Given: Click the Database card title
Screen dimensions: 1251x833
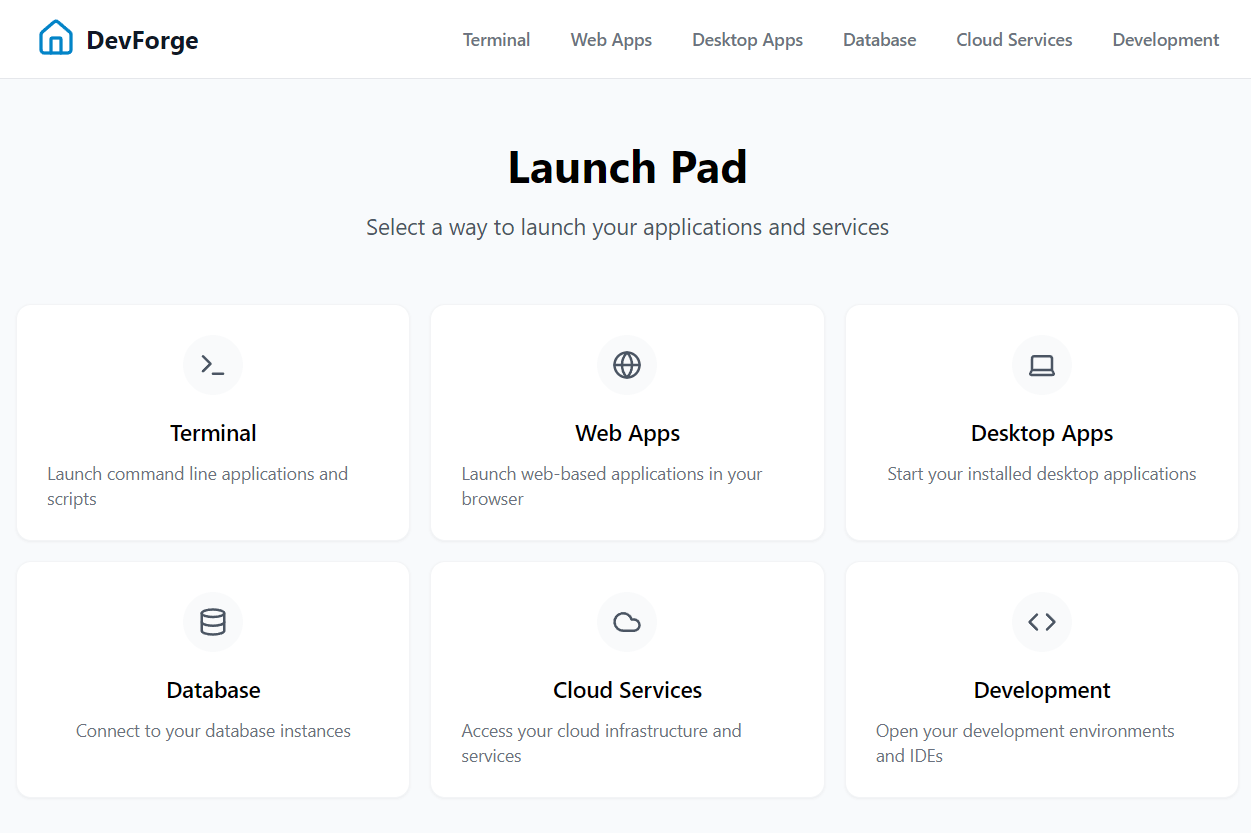Looking at the screenshot, I should [213, 690].
